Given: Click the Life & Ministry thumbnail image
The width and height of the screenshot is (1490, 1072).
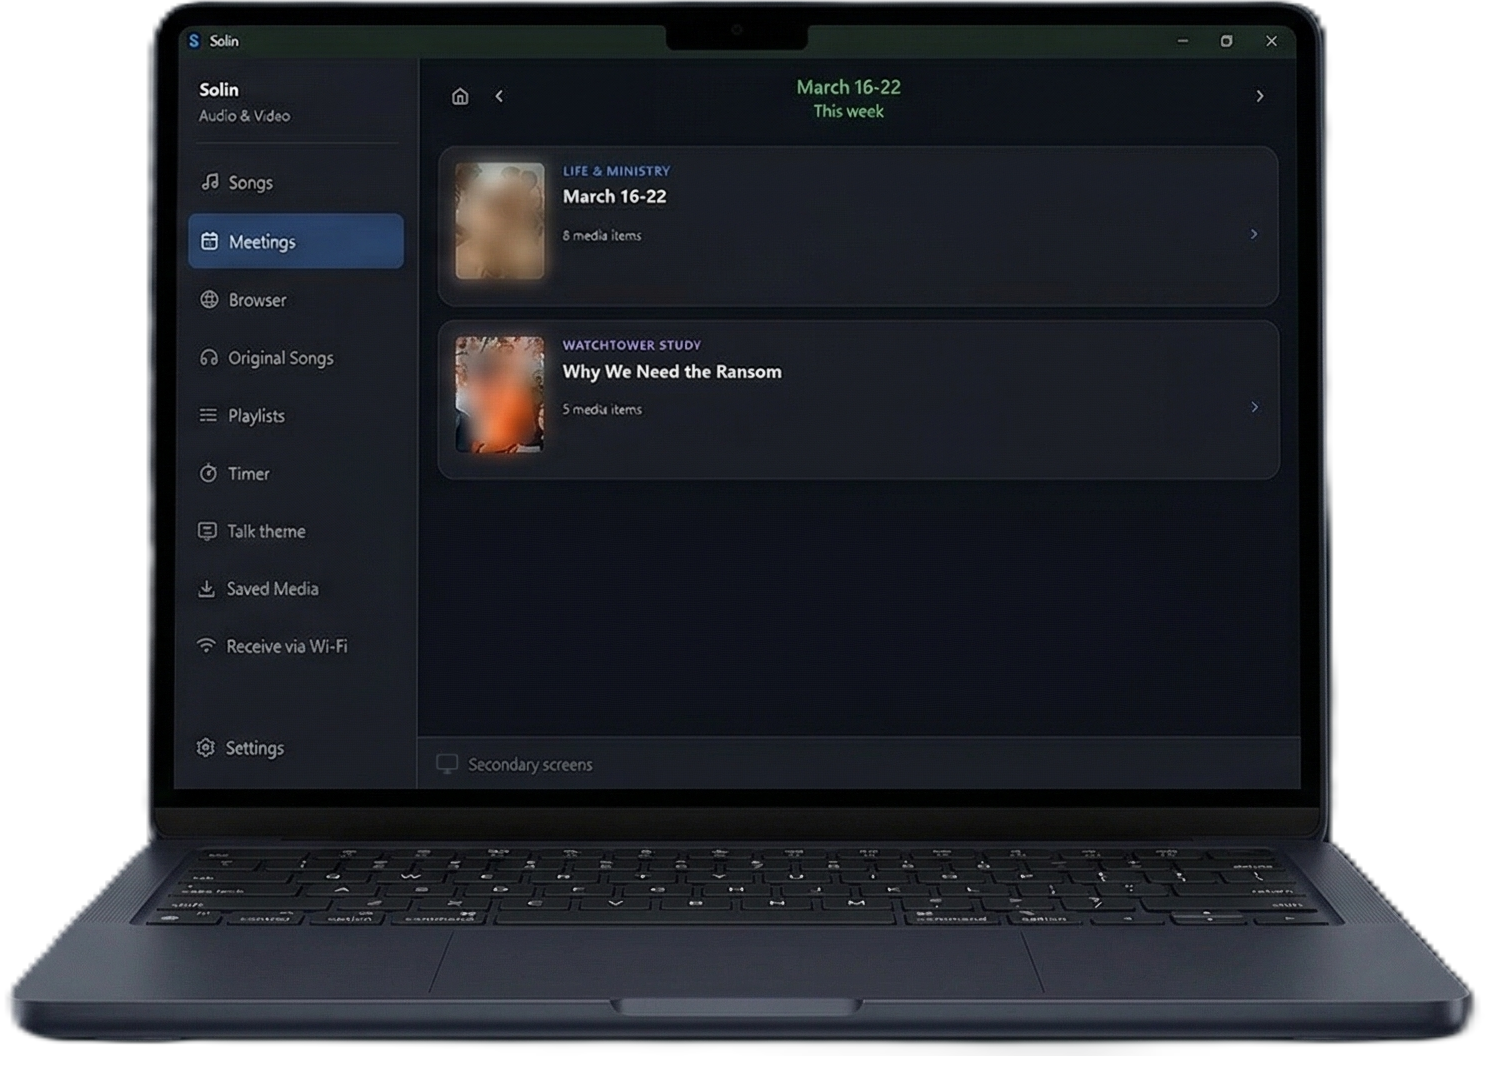Looking at the screenshot, I should pyautogui.click(x=500, y=221).
